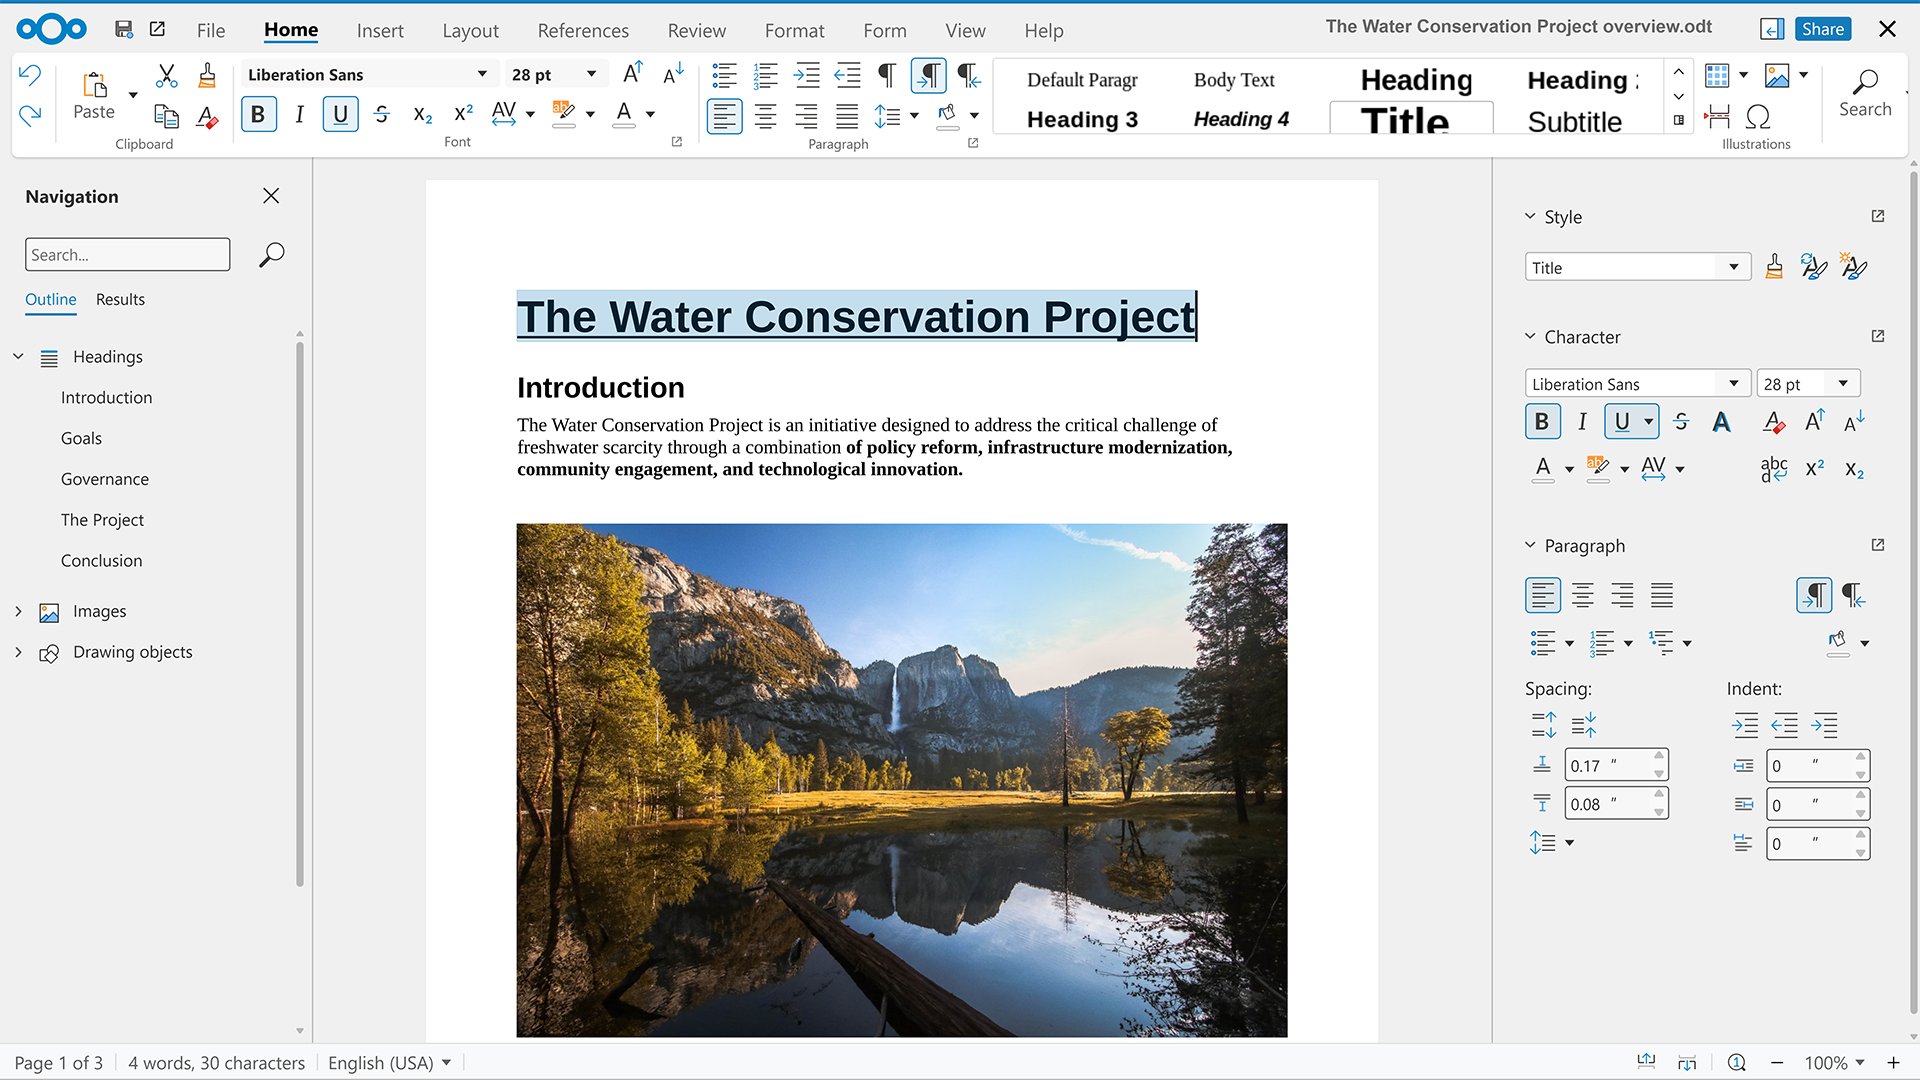Image resolution: width=1920 pixels, height=1080 pixels.
Task: Open the font color picker
Action: pos(648,114)
